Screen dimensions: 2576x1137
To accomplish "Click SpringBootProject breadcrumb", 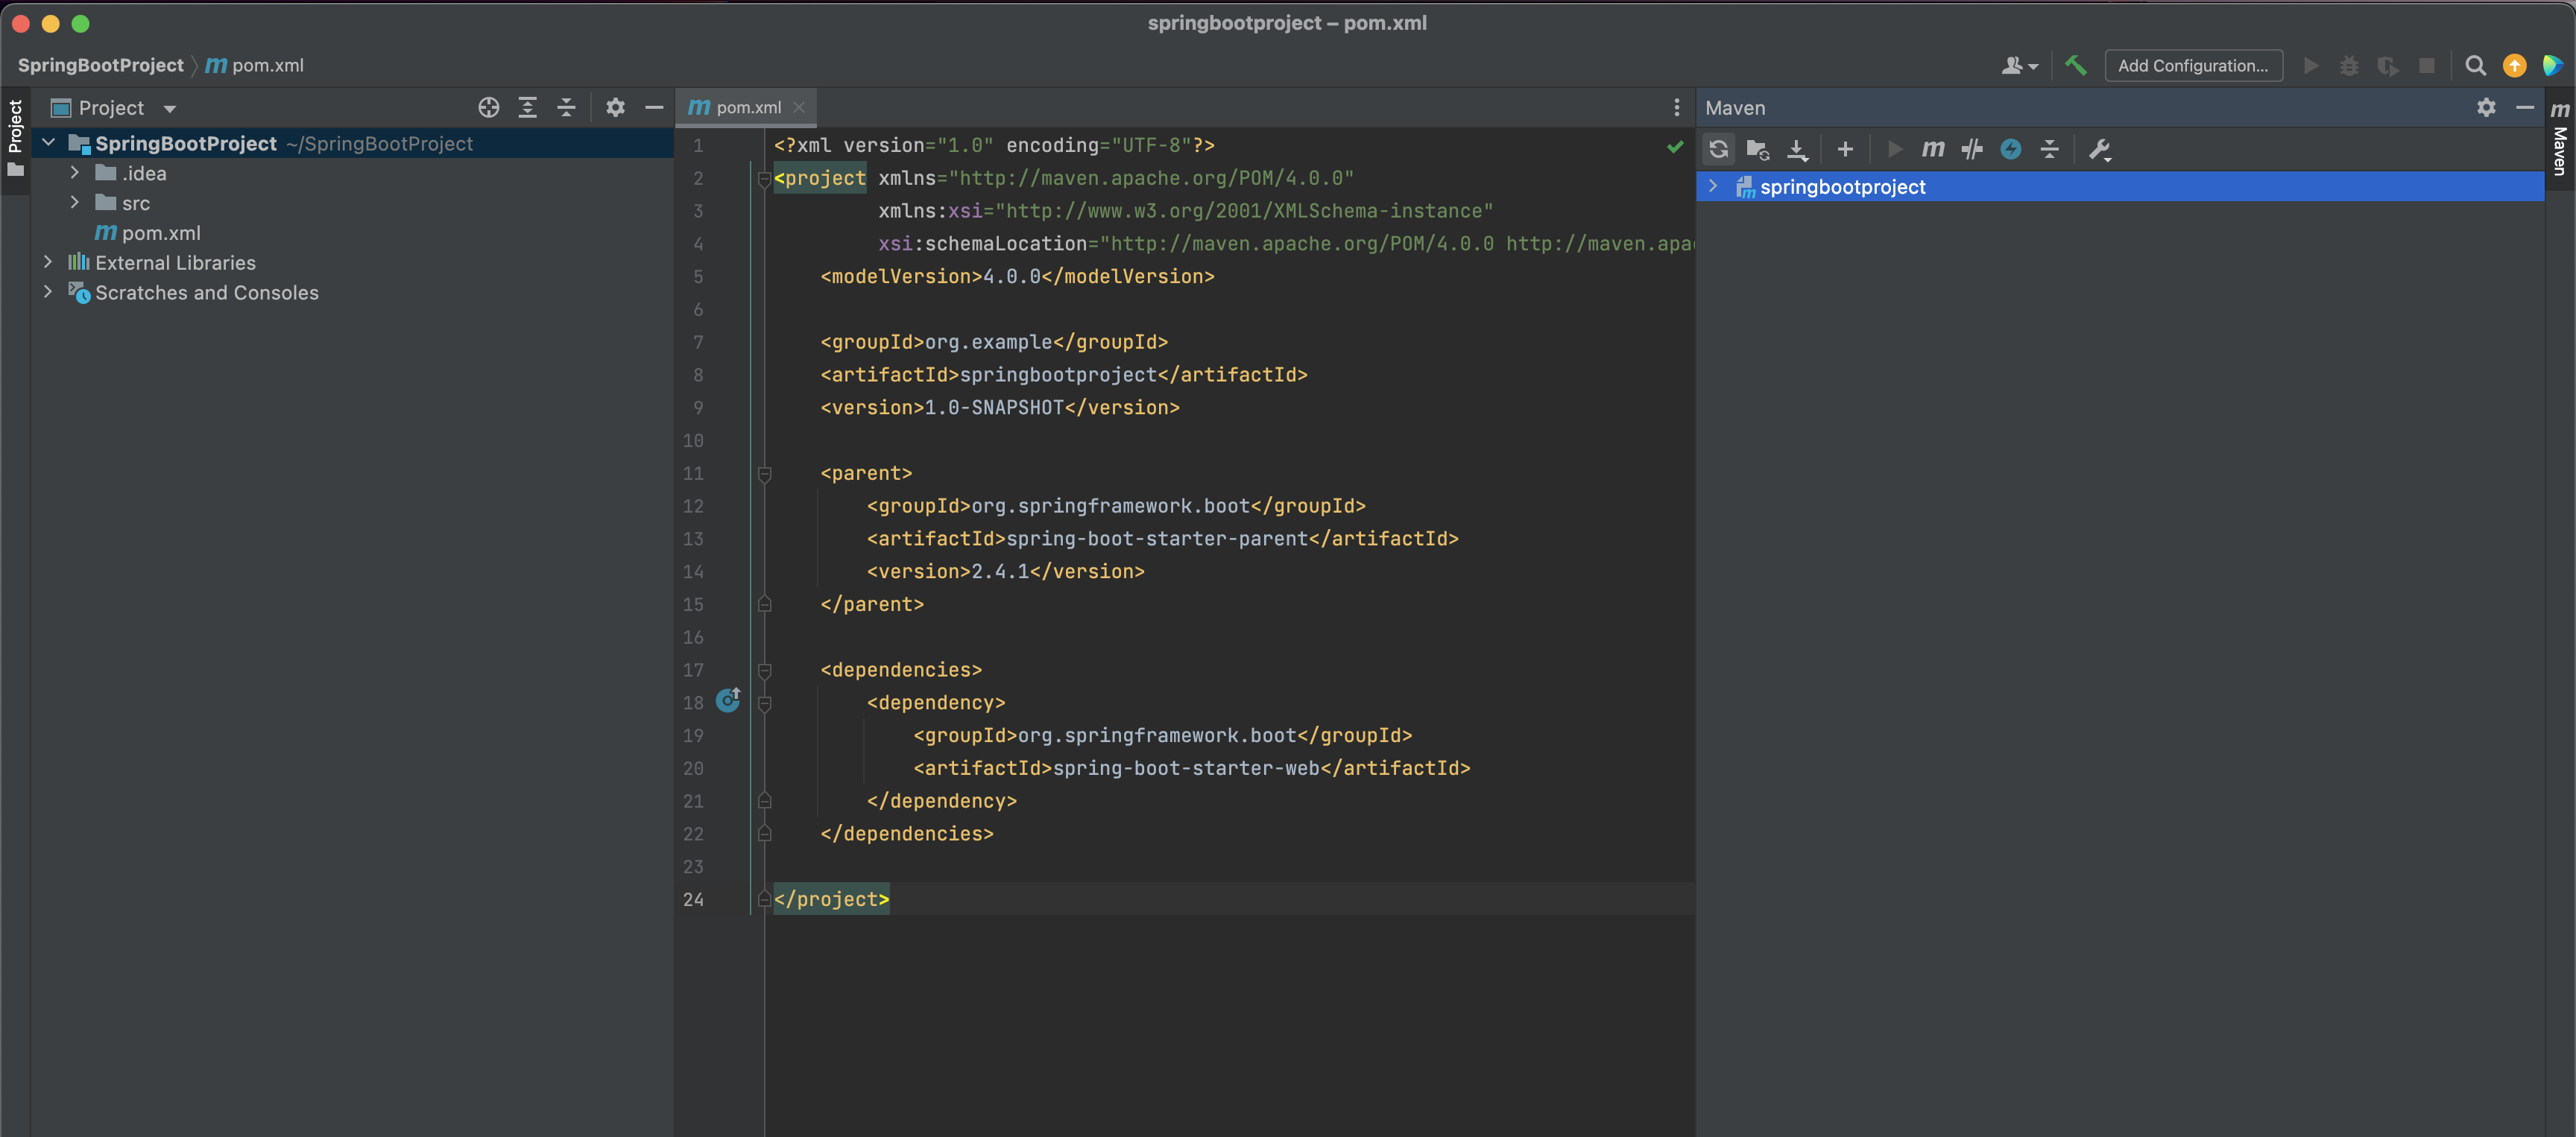I will click(x=101, y=65).
